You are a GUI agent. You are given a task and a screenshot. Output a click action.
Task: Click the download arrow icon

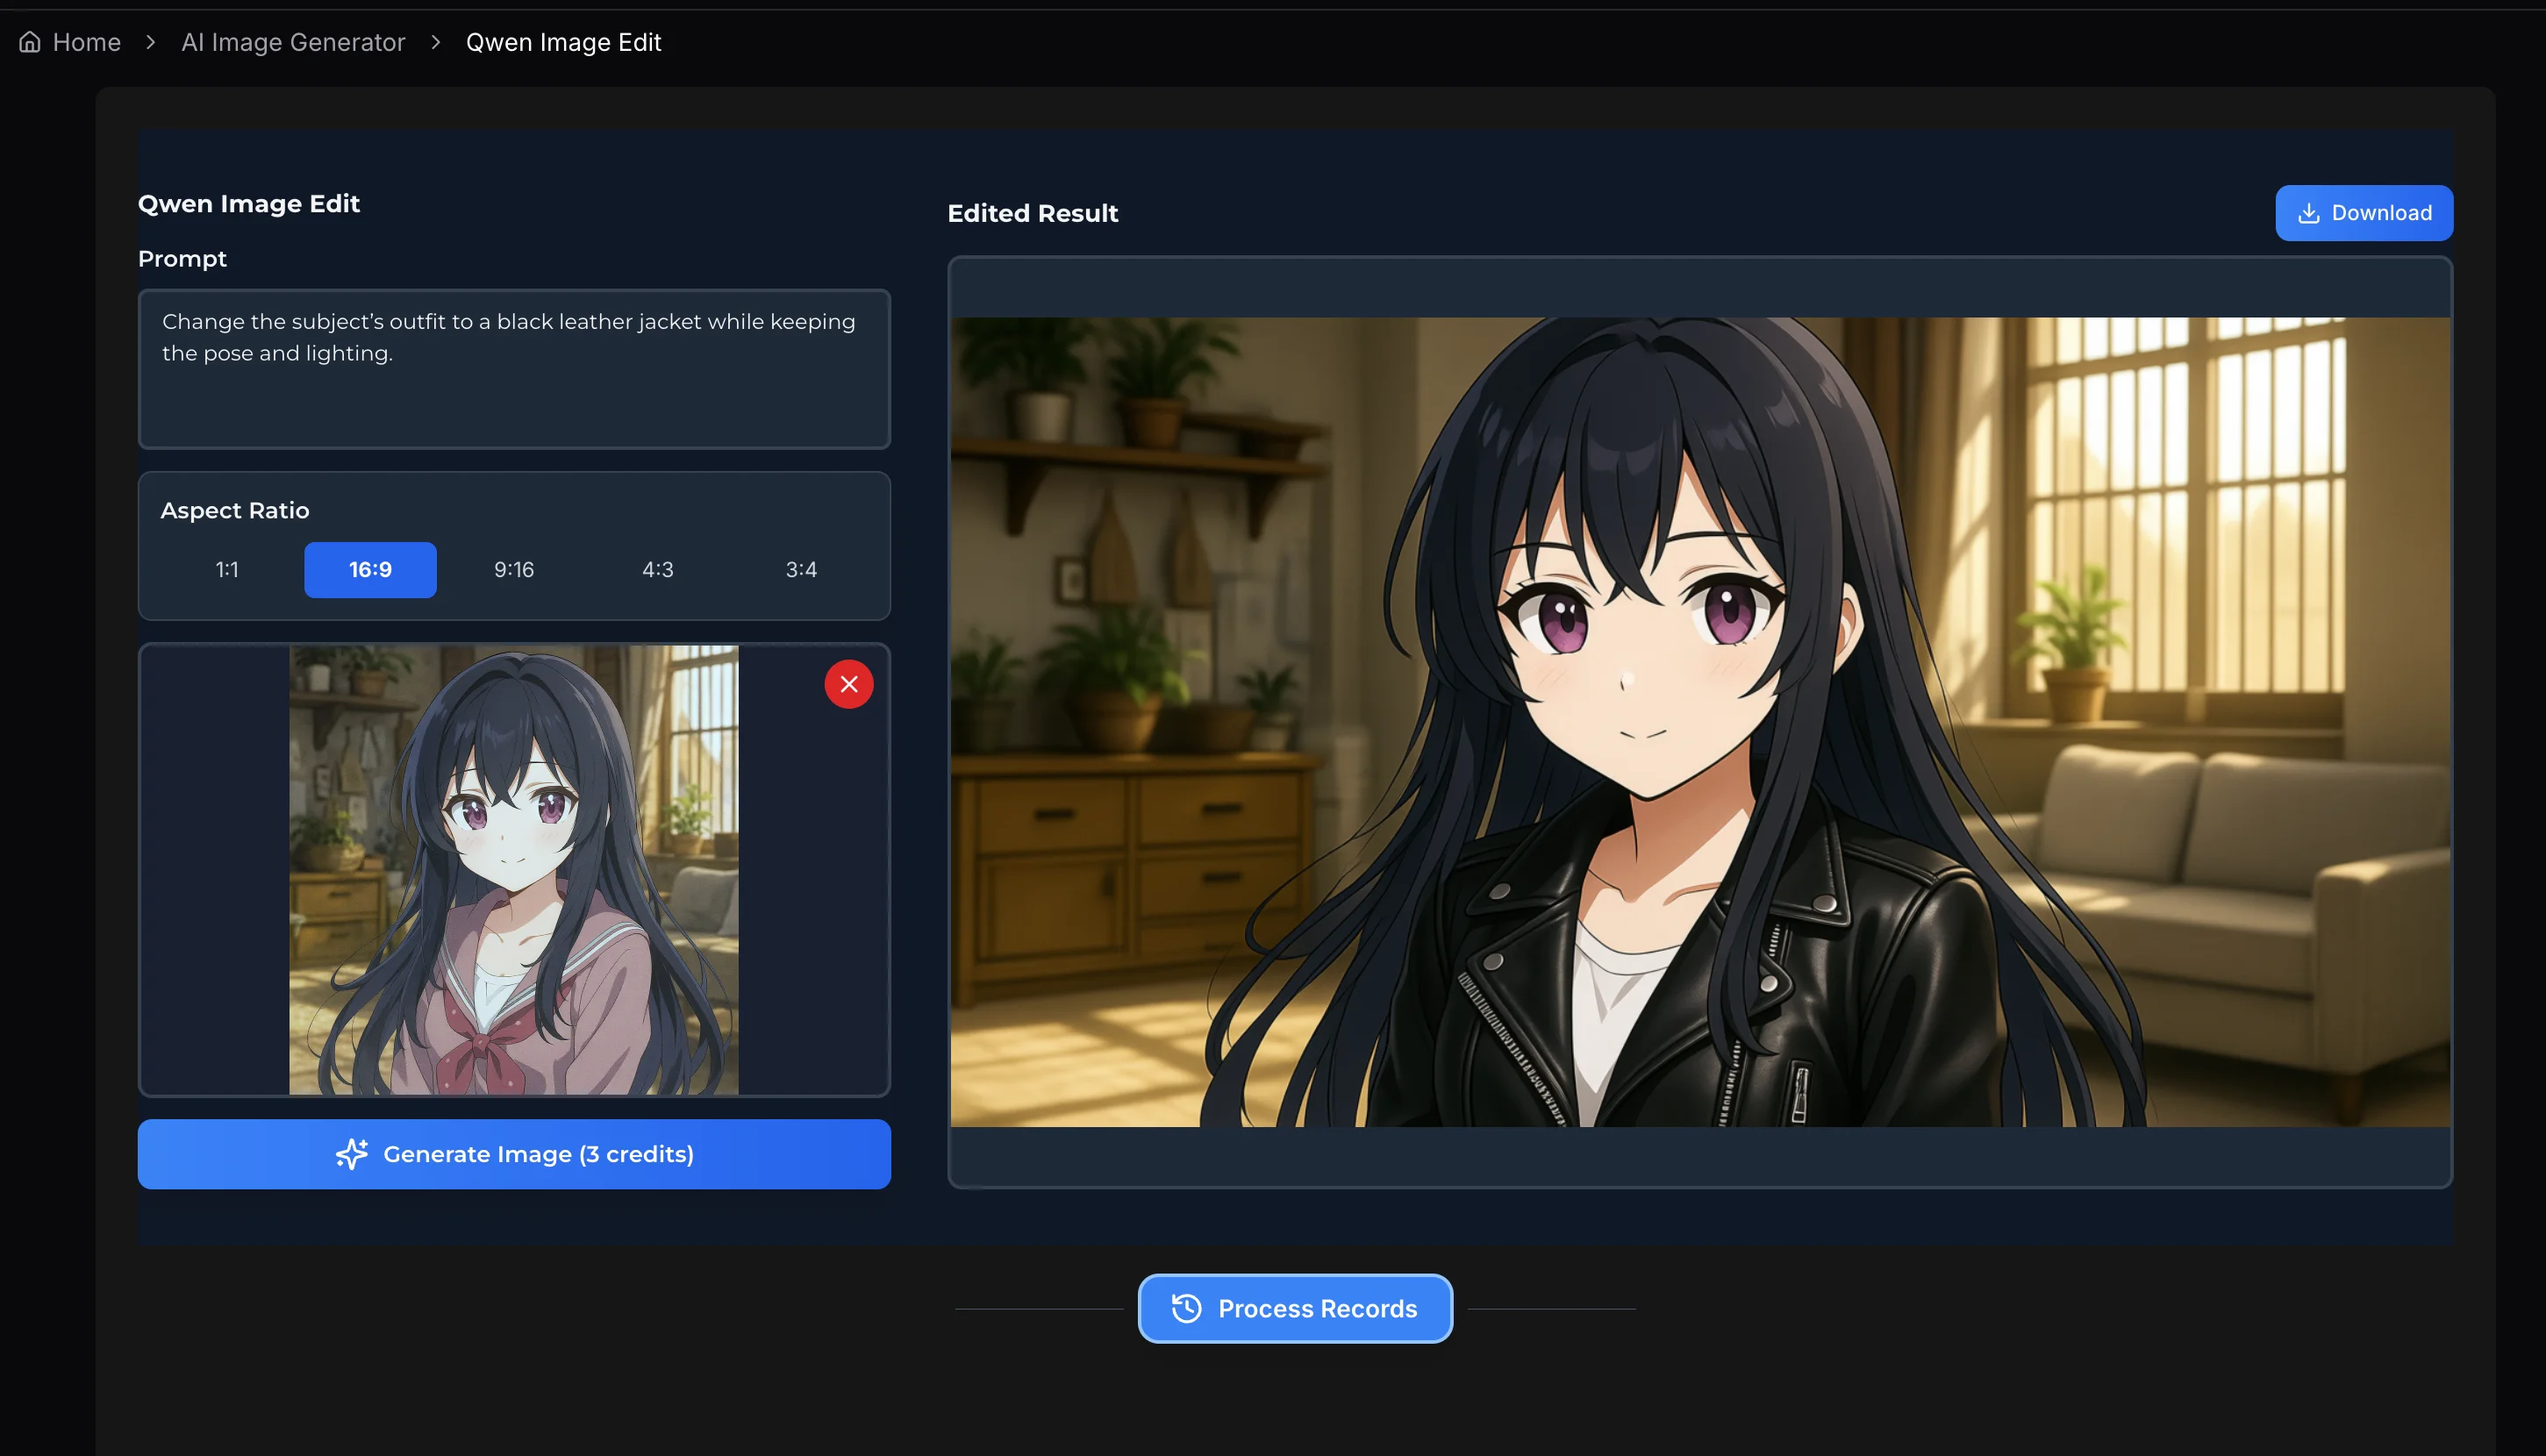(2308, 213)
